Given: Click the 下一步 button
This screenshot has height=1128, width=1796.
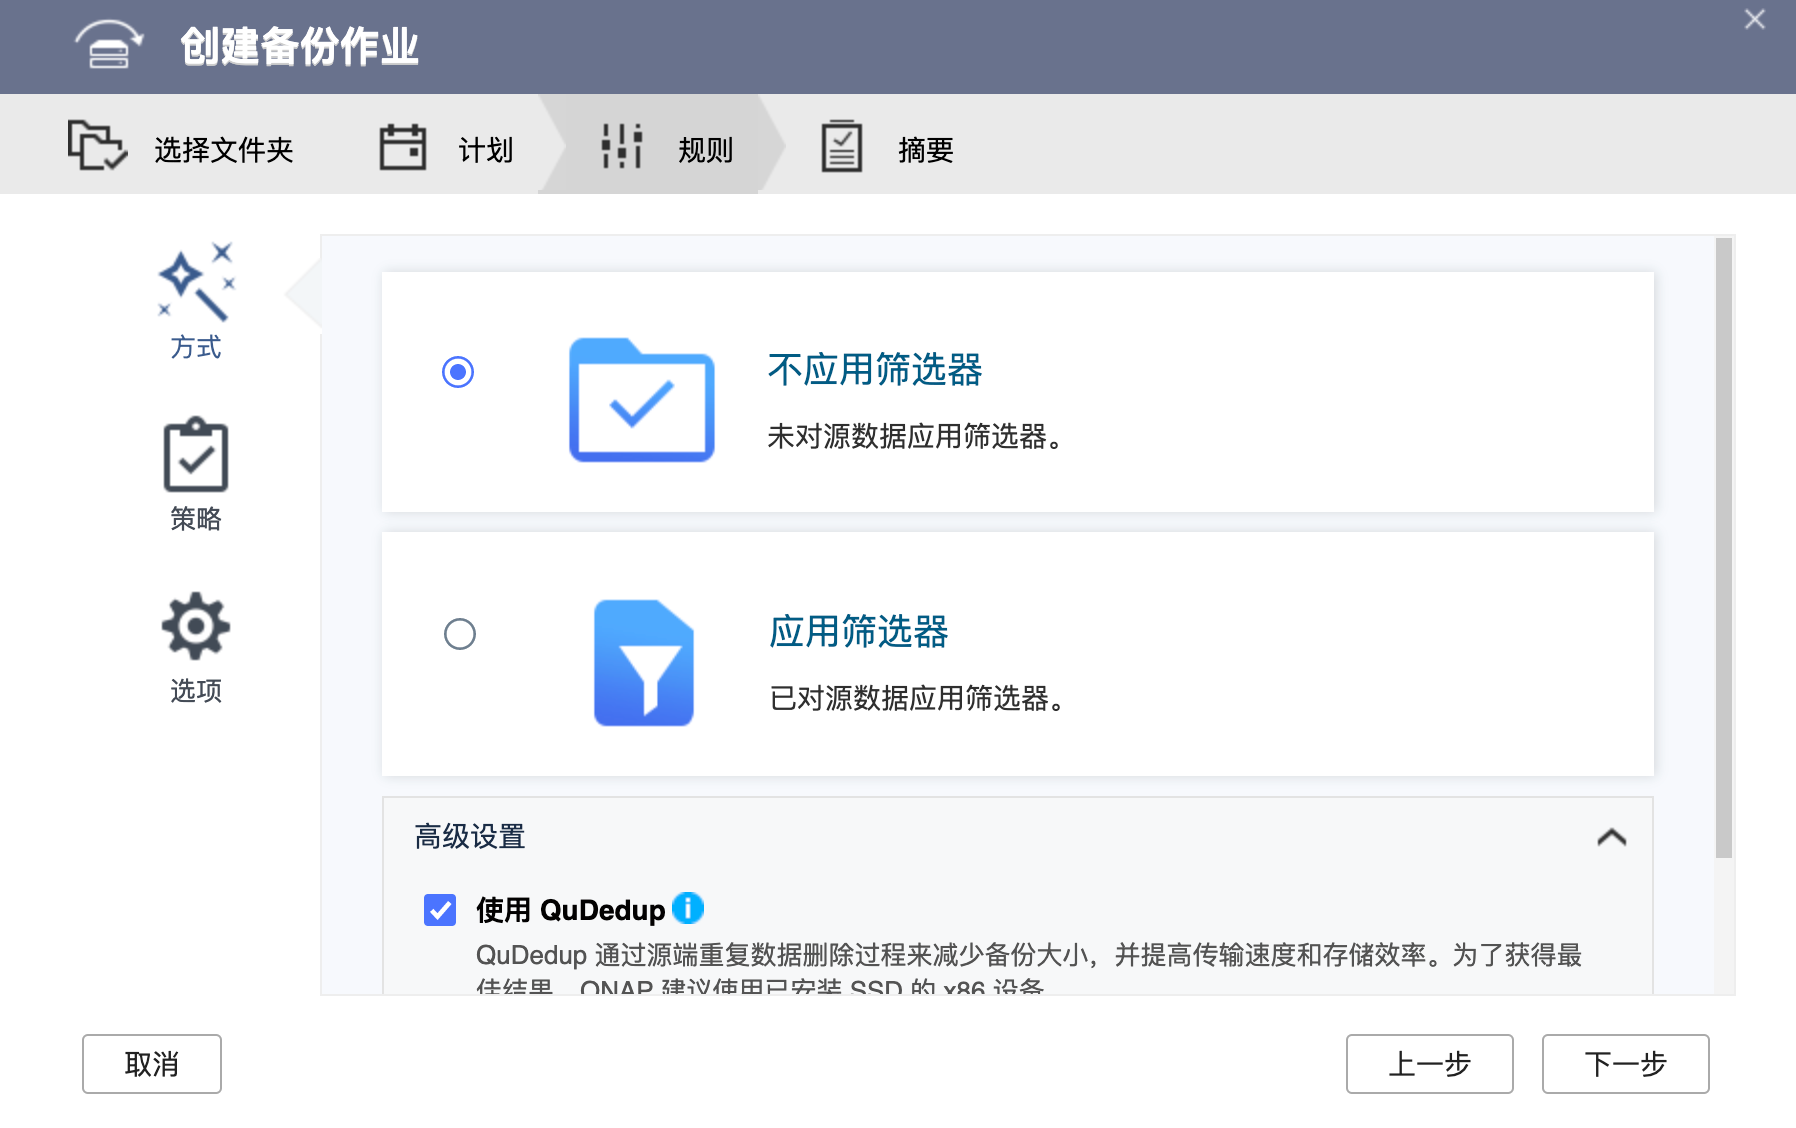Looking at the screenshot, I should (x=1625, y=1063).
